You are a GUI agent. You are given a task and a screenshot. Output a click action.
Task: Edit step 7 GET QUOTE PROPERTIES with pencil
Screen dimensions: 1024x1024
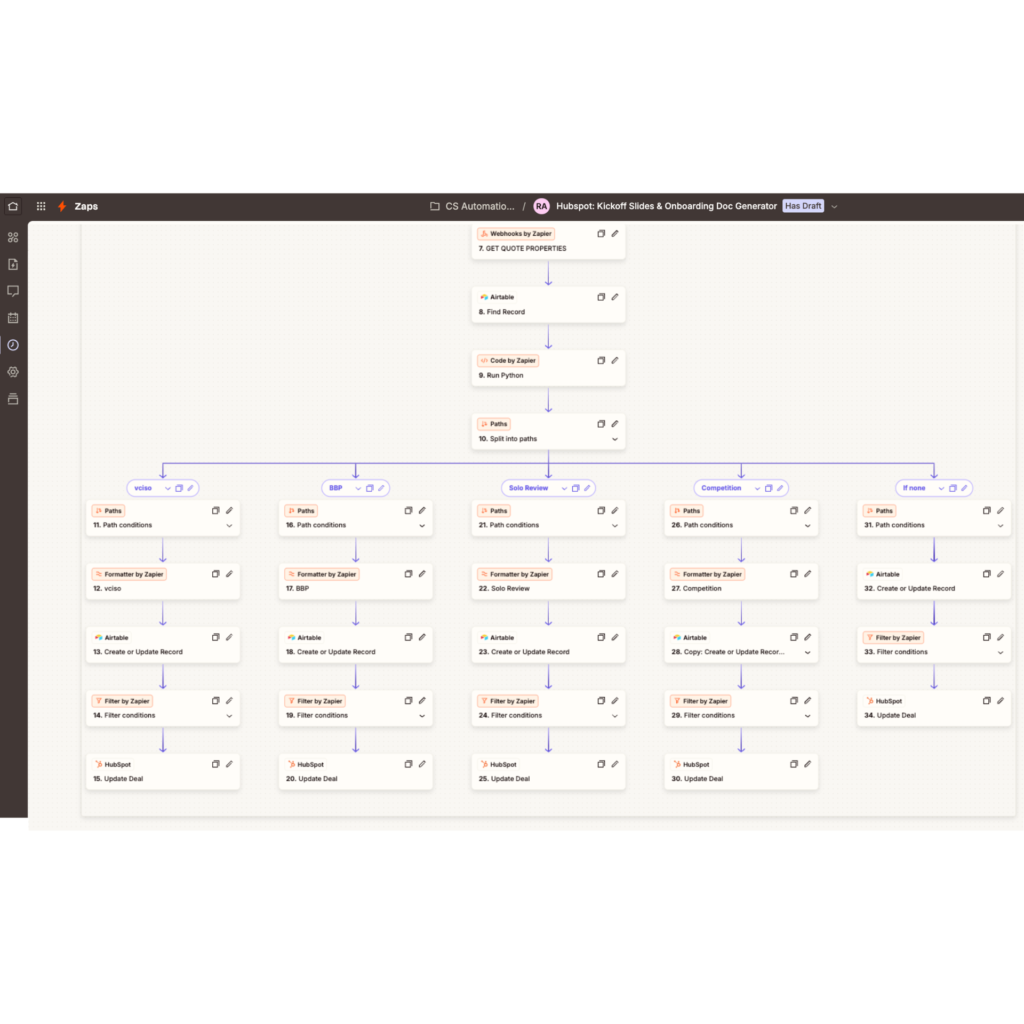(x=615, y=233)
